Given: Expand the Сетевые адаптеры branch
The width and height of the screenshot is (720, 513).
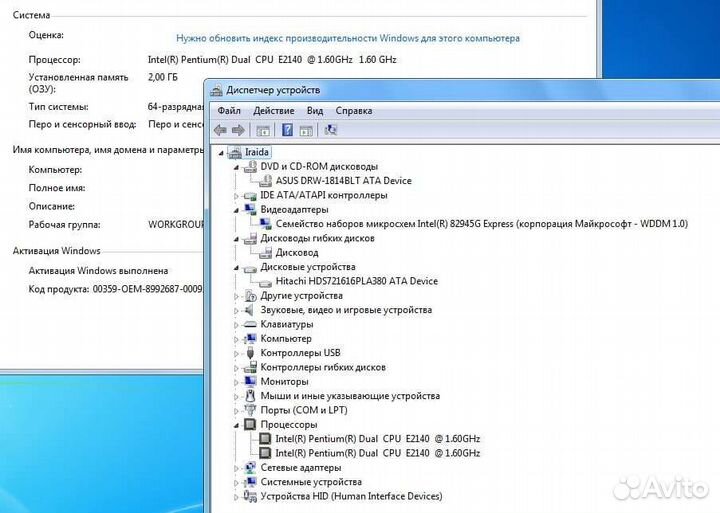Looking at the screenshot, I should 236,468.
